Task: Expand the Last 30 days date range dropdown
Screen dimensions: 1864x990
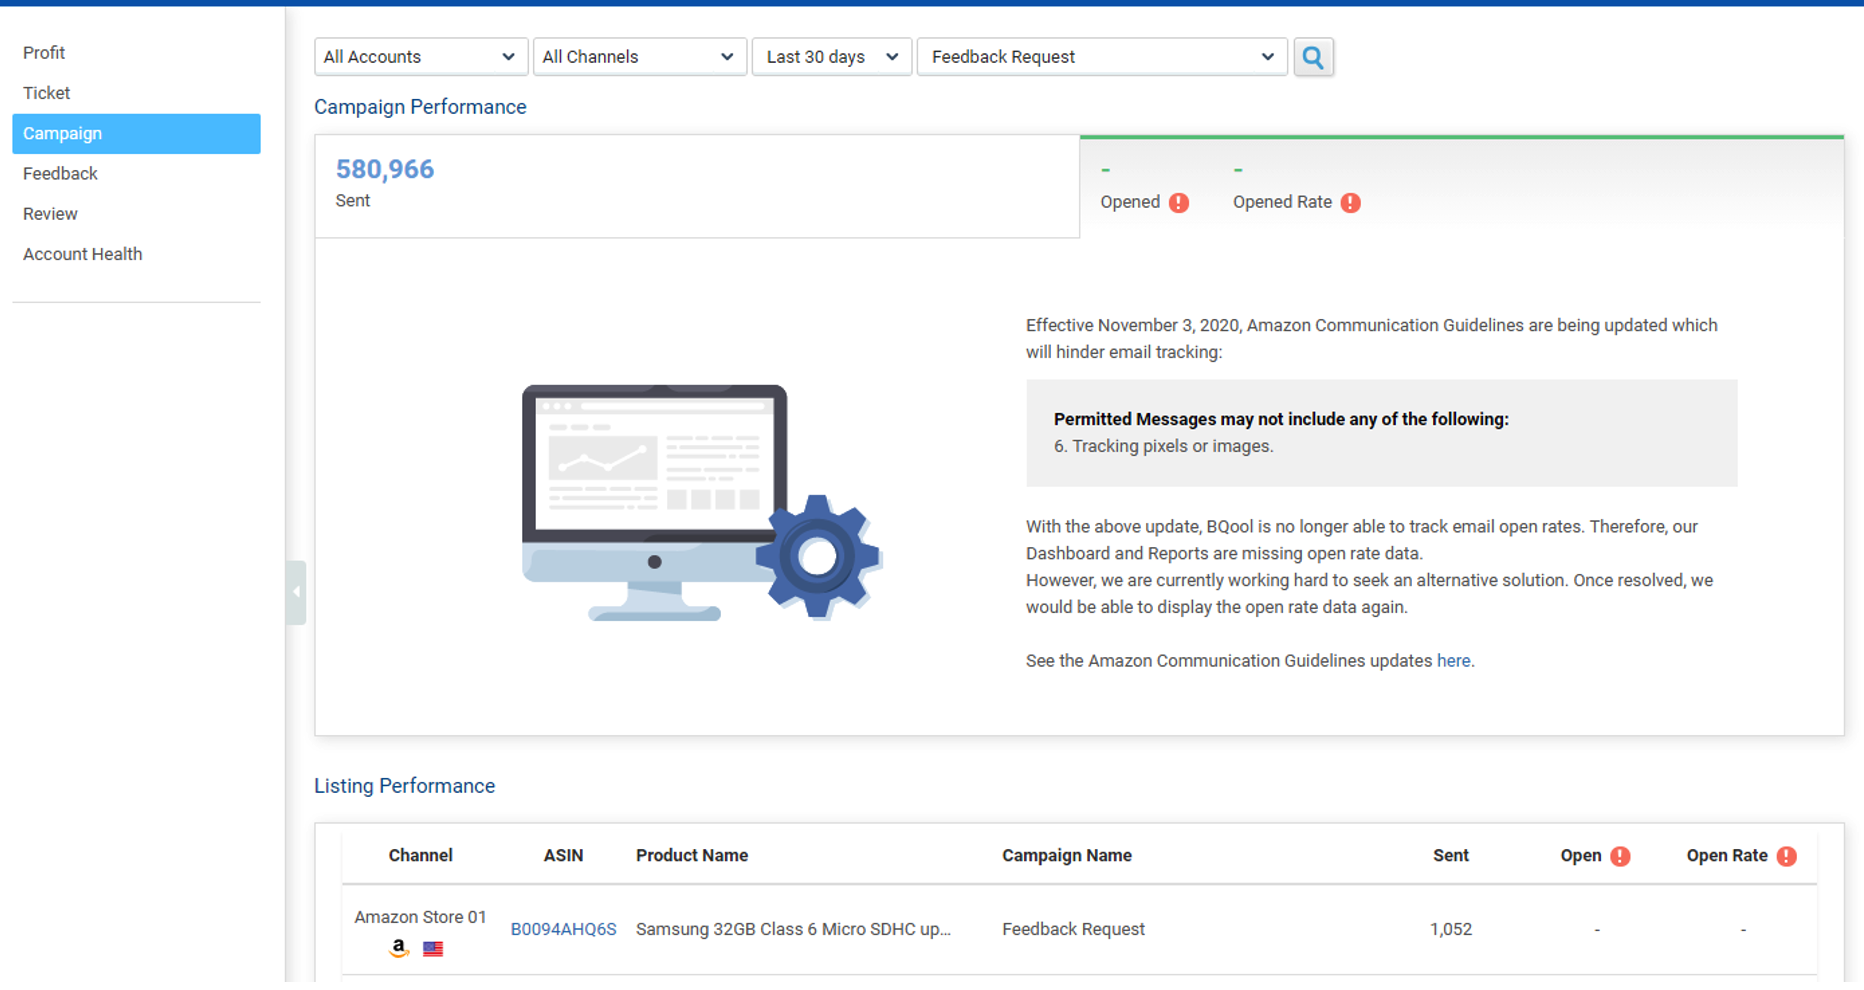Action: click(831, 57)
